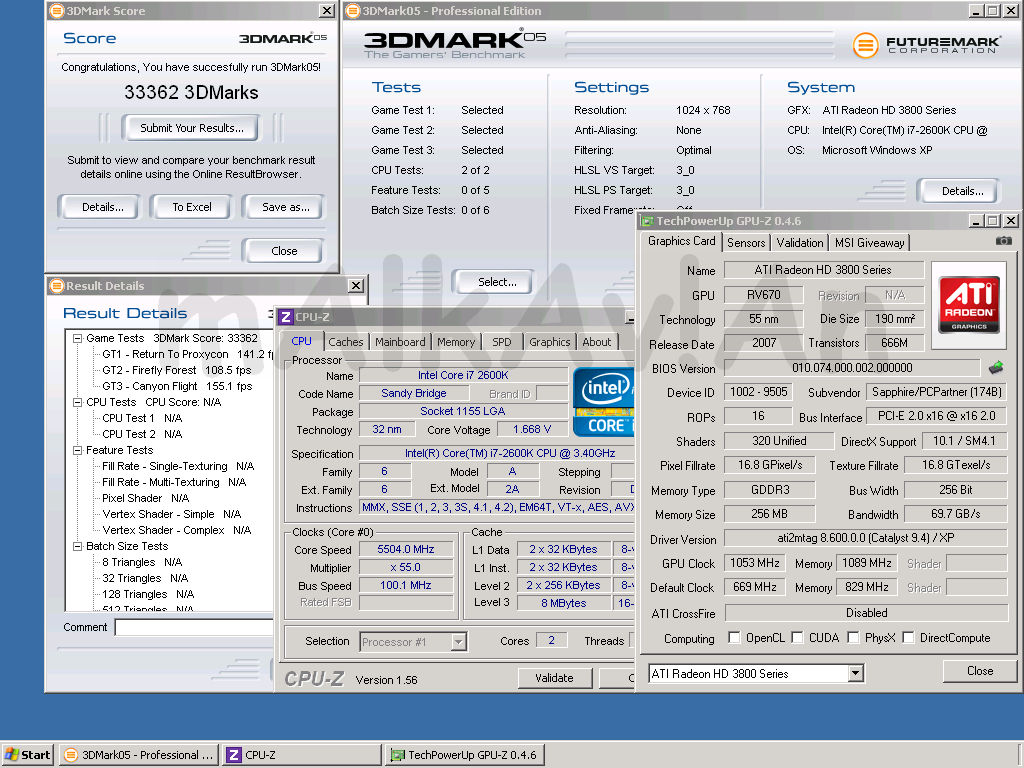
Task: Collapse the Feature Tests tree node
Action: [x=78, y=451]
